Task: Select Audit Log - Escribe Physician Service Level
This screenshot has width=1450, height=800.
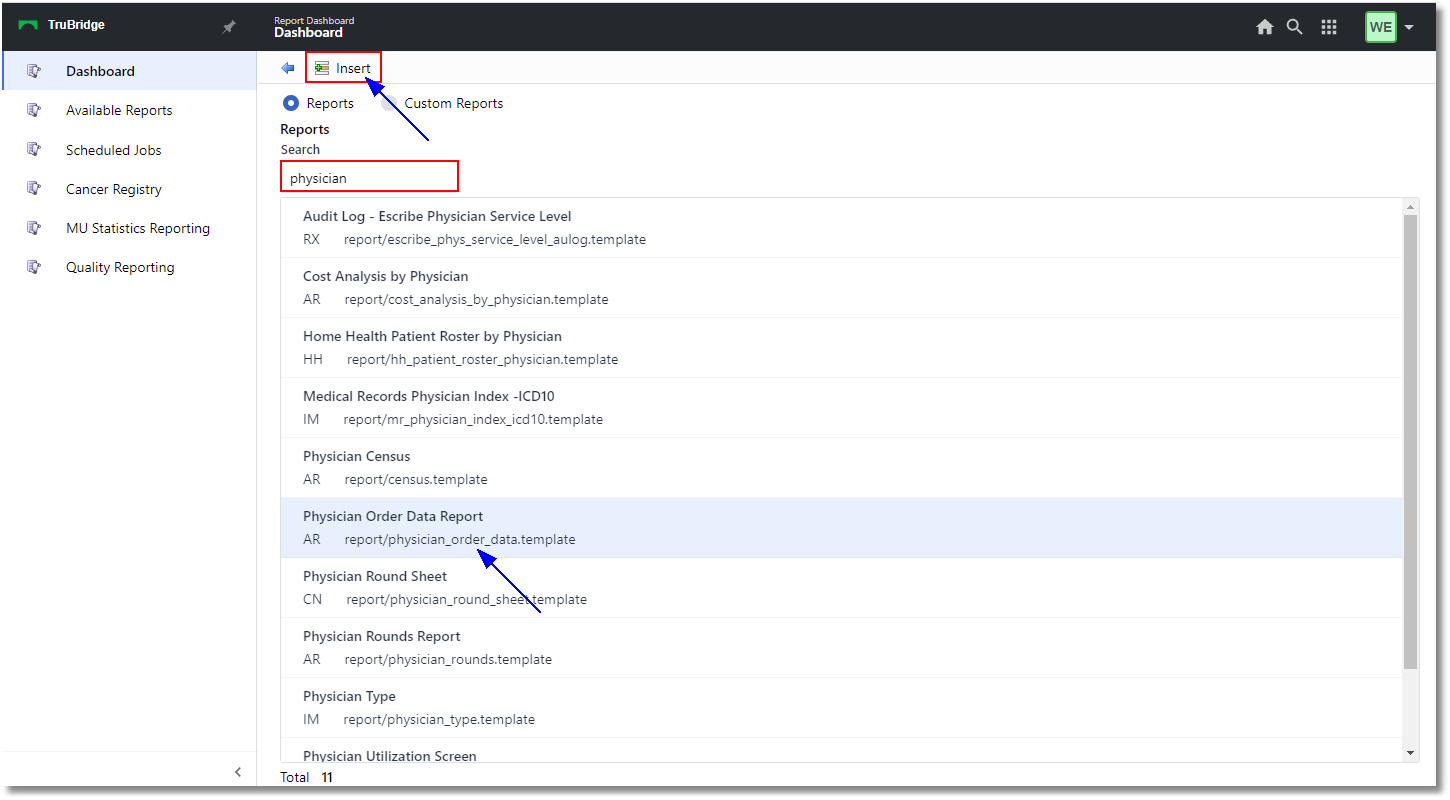Action: (x=841, y=228)
